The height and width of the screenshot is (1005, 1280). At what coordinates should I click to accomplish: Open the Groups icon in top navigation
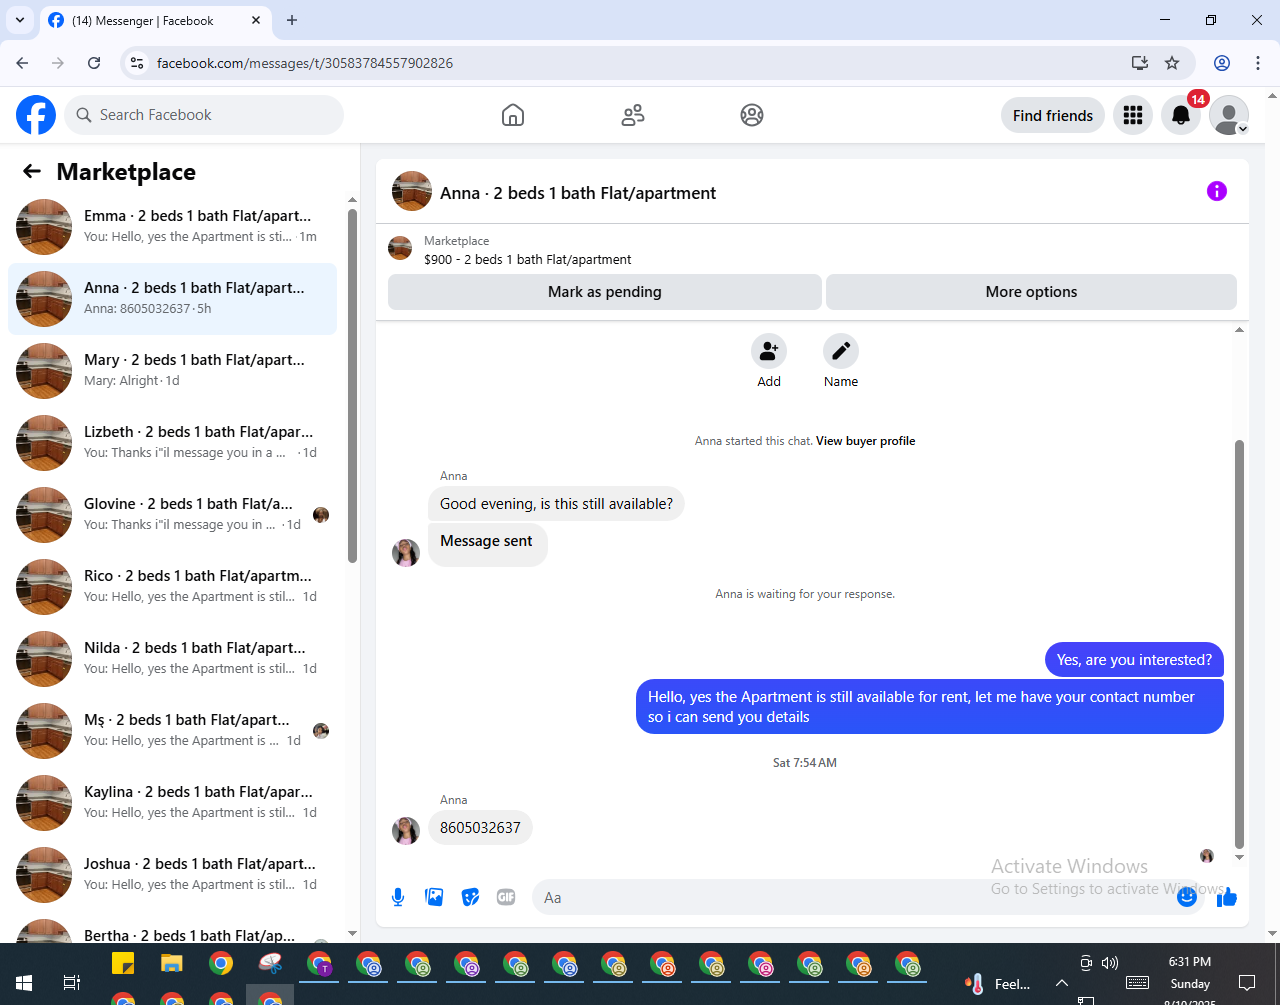click(x=752, y=115)
